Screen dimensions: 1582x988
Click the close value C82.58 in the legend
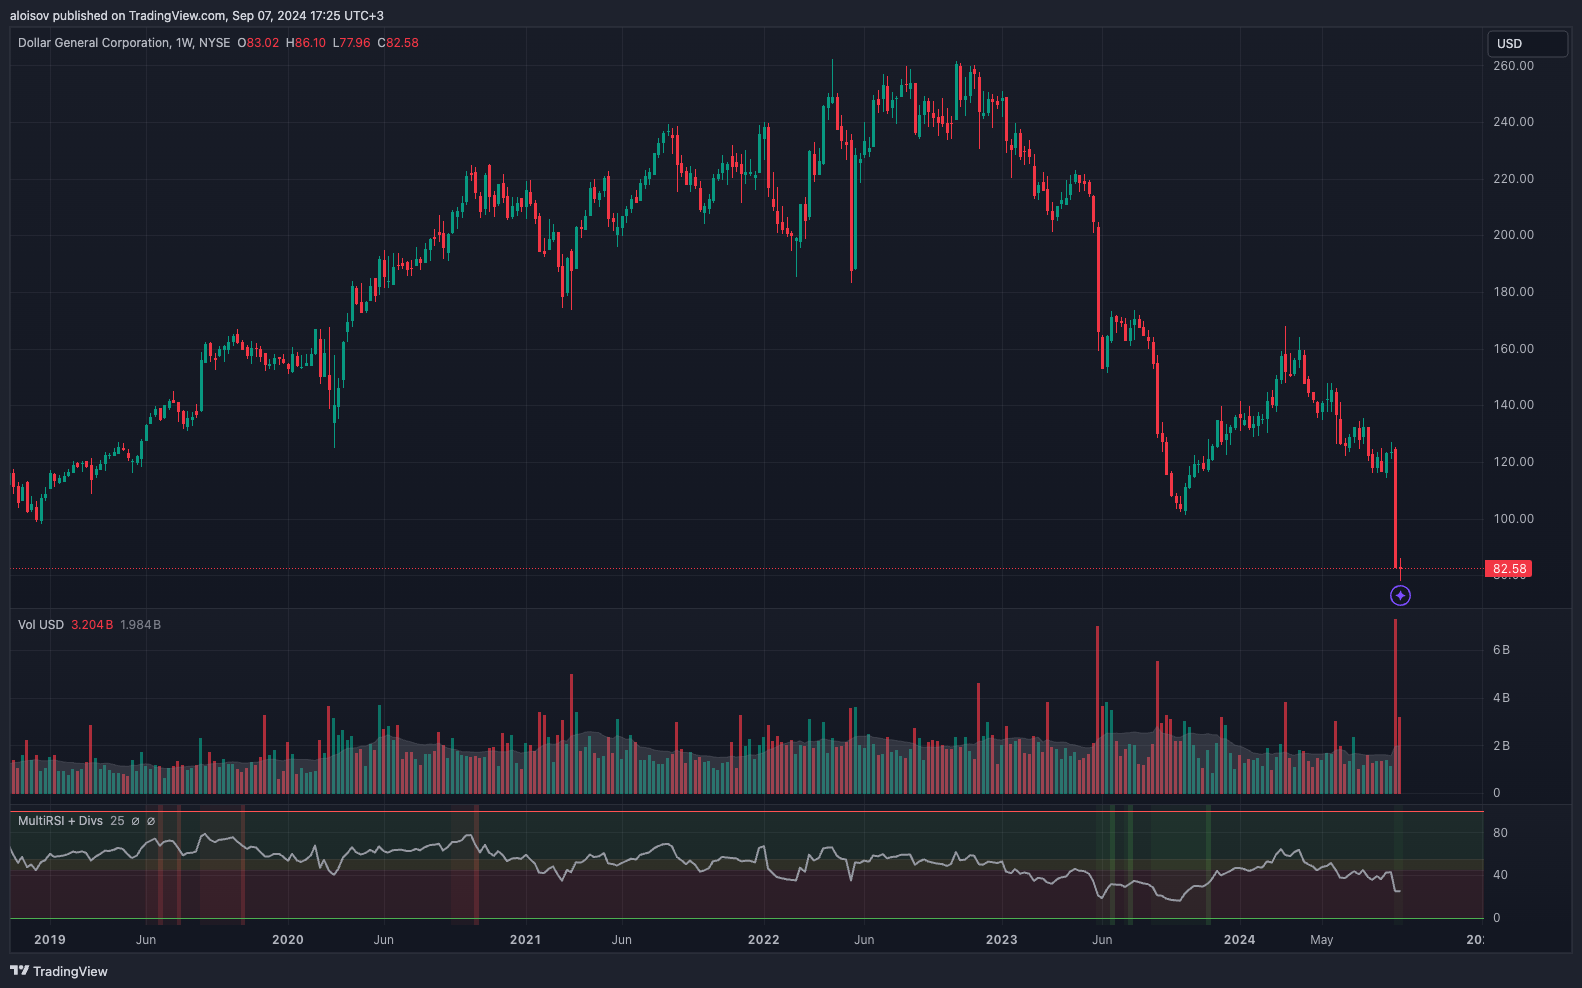click(398, 43)
